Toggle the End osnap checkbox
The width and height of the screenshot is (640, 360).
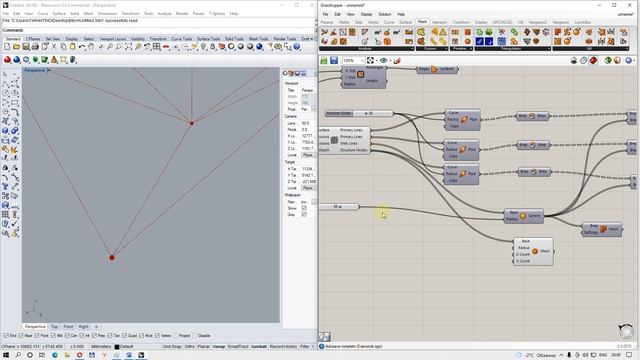tap(6, 336)
